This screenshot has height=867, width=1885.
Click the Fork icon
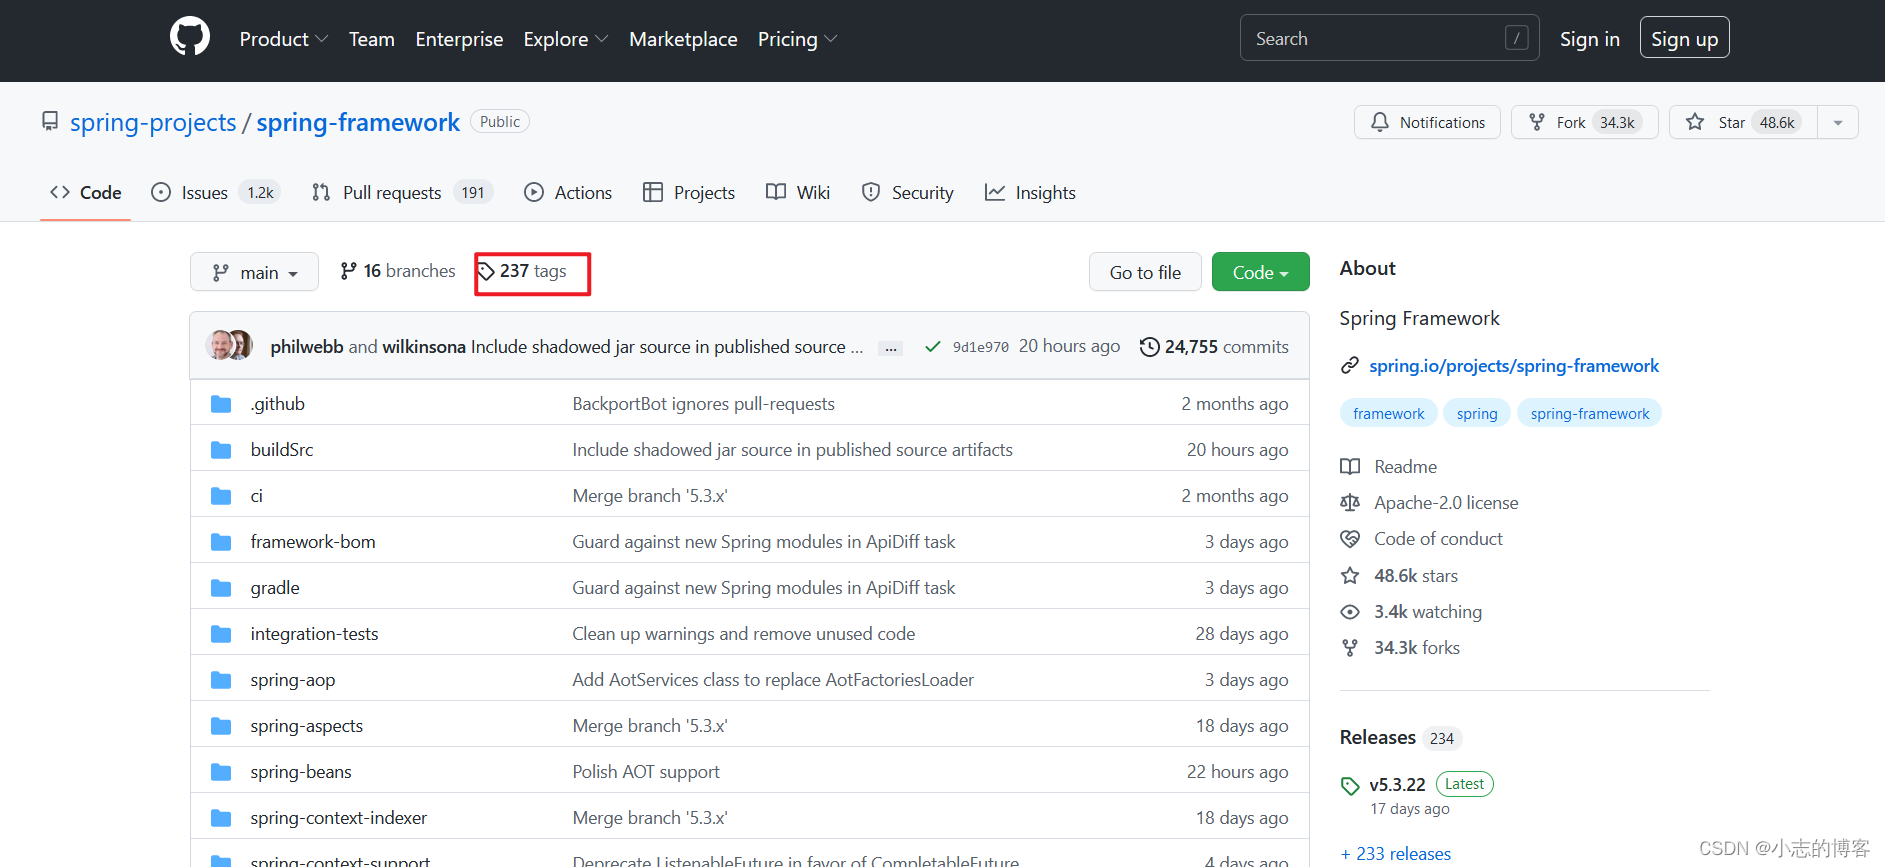1537,122
